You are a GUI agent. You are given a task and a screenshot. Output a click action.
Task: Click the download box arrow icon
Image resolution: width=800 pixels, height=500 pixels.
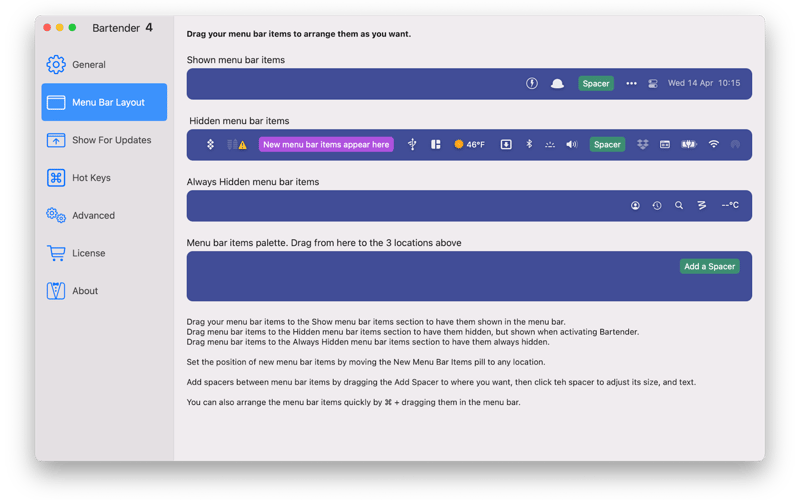506,144
